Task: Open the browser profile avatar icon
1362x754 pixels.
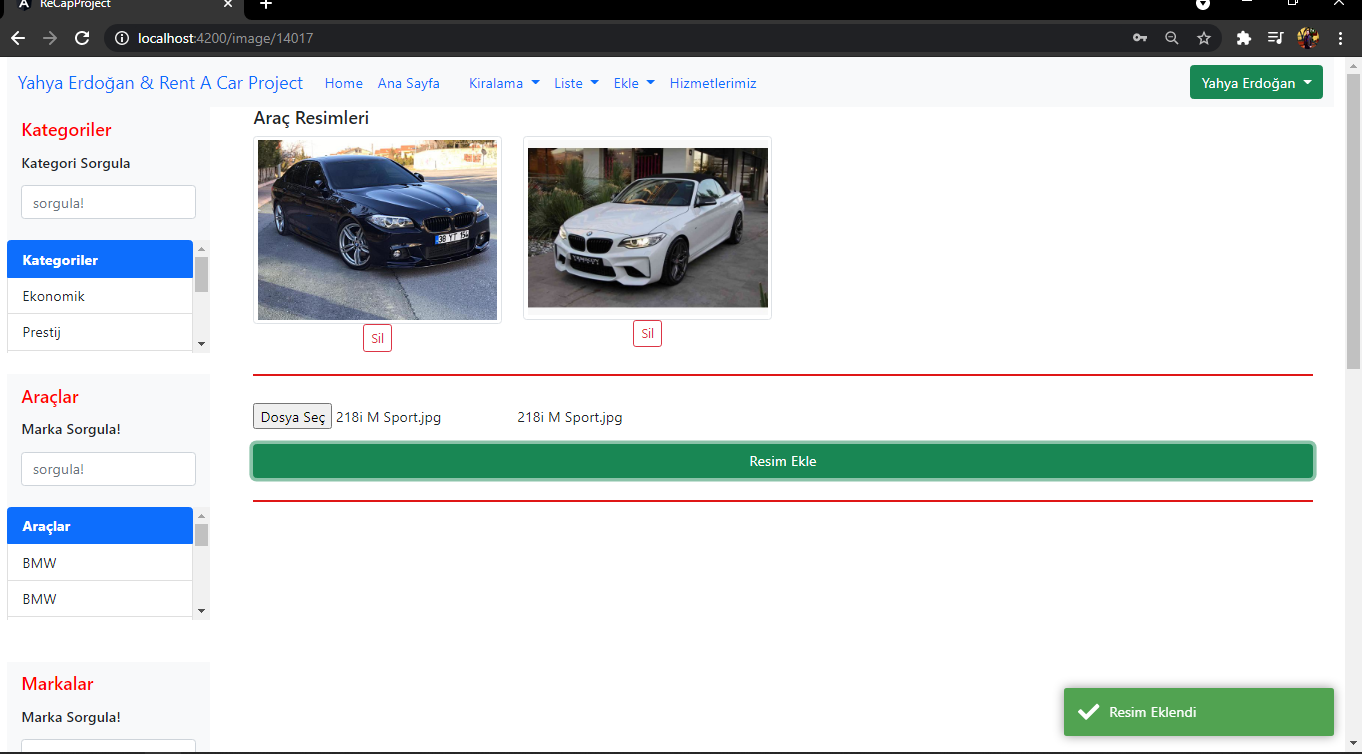Action: [1308, 37]
